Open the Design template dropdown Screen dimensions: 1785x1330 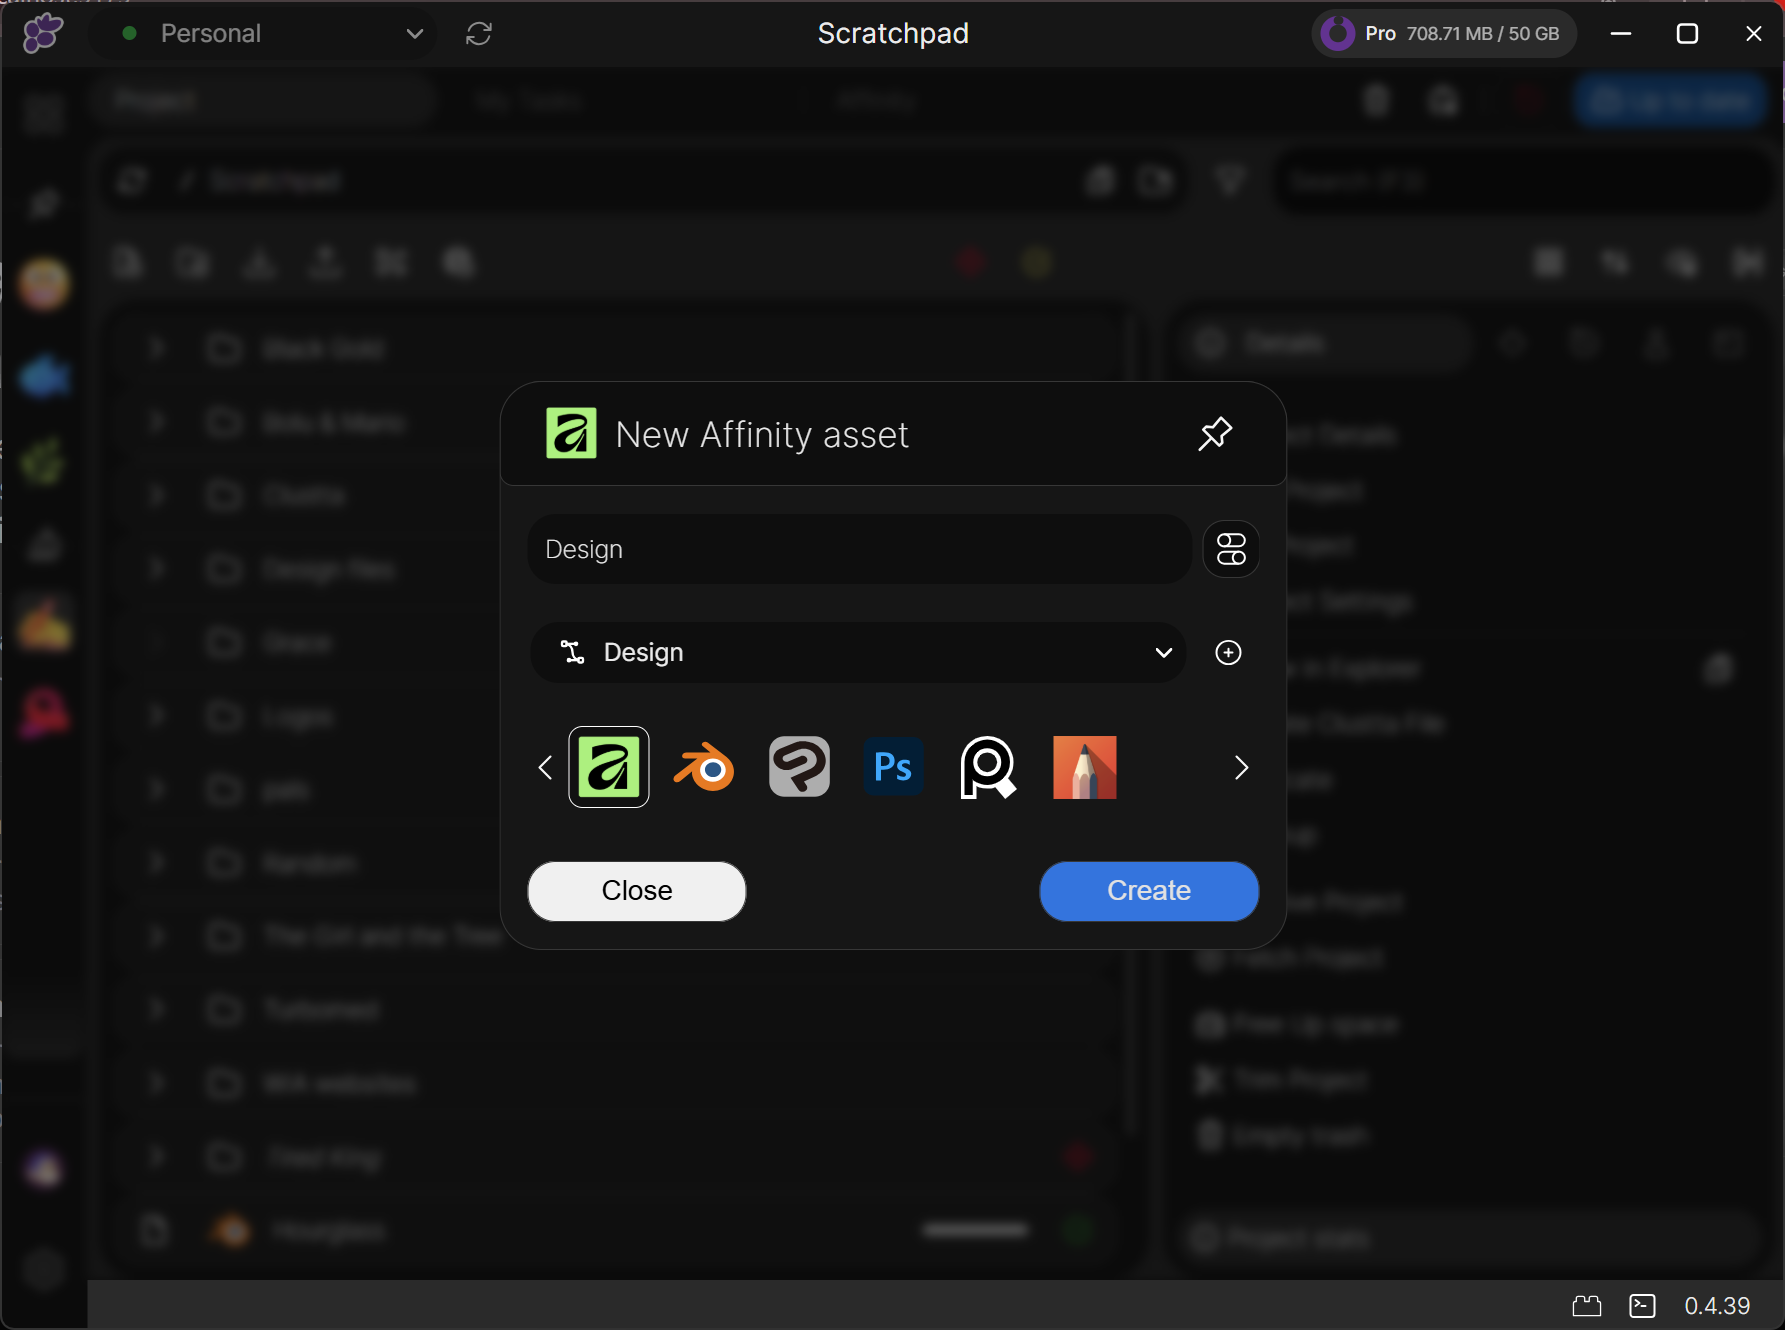858,652
